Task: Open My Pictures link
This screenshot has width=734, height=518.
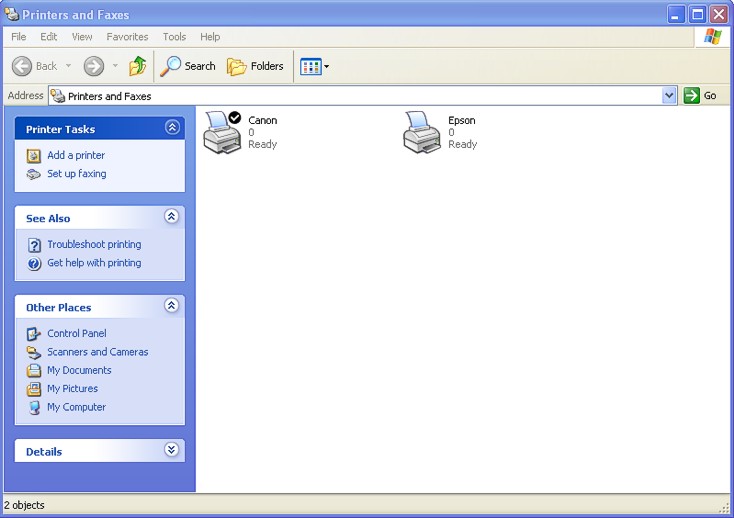Action: [73, 388]
